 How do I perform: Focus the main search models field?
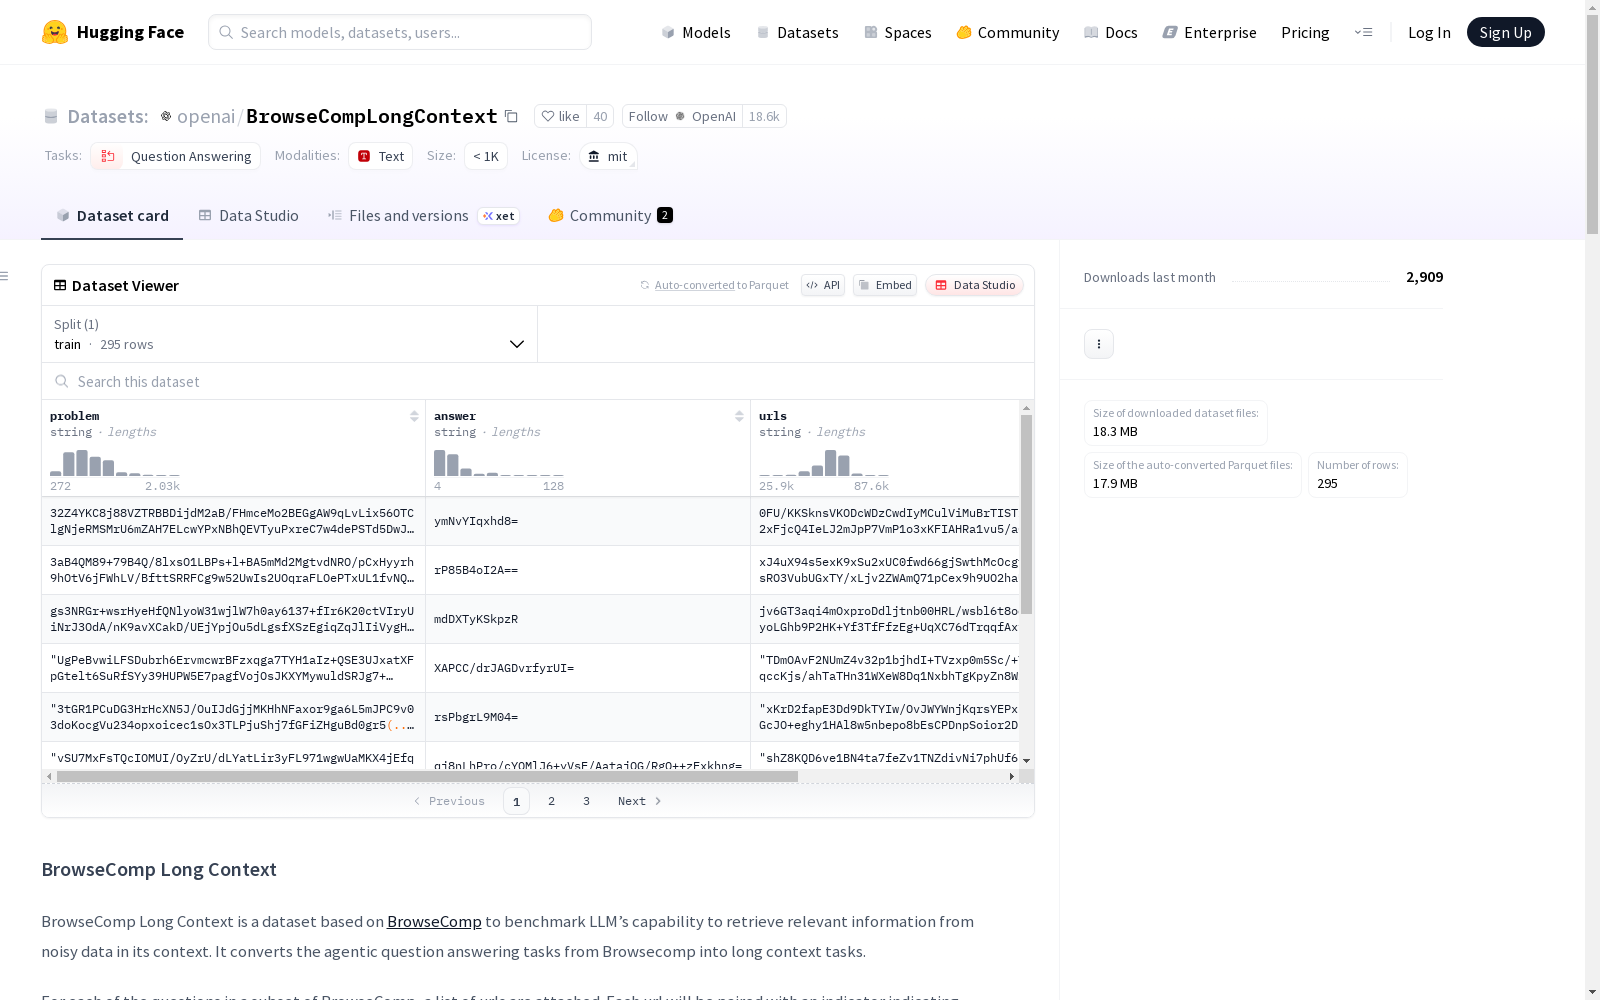pyautogui.click(x=400, y=32)
